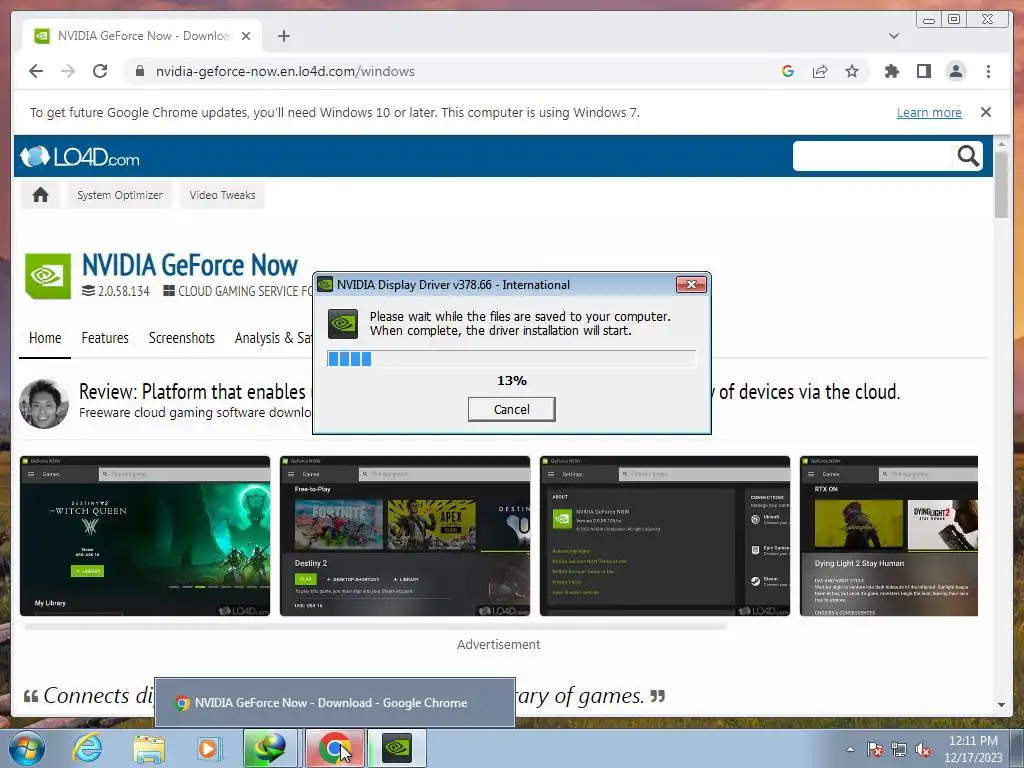Open the Witch Queen screenshot thumbnail
The height and width of the screenshot is (768, 1024).
point(145,536)
